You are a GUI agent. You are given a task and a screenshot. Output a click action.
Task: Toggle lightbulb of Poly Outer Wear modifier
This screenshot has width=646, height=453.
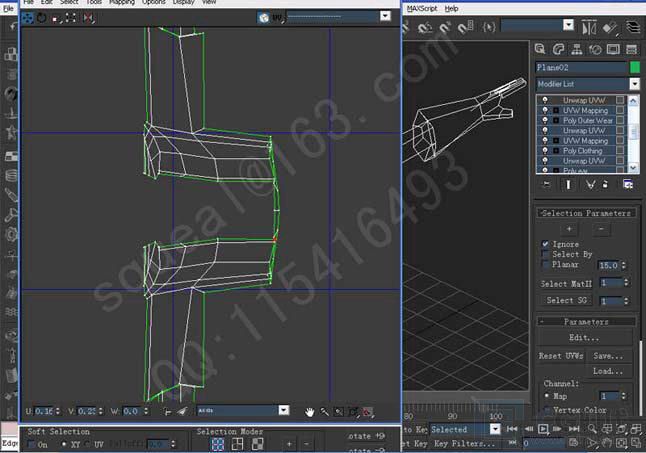point(545,120)
